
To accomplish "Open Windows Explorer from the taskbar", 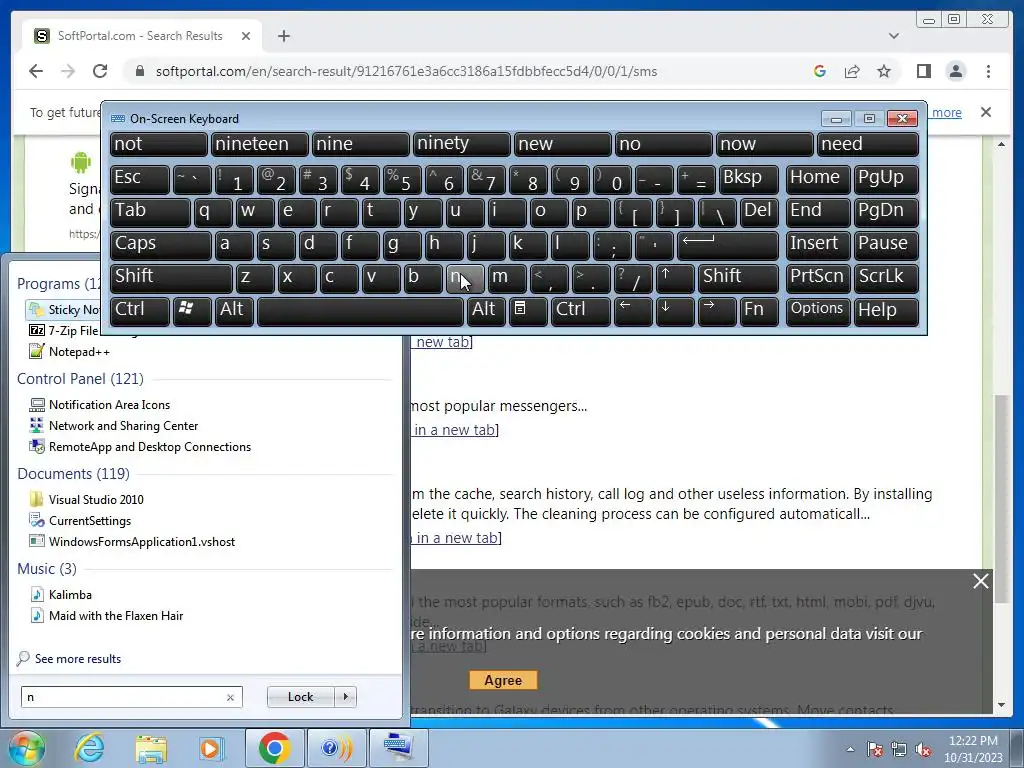I will [151, 748].
